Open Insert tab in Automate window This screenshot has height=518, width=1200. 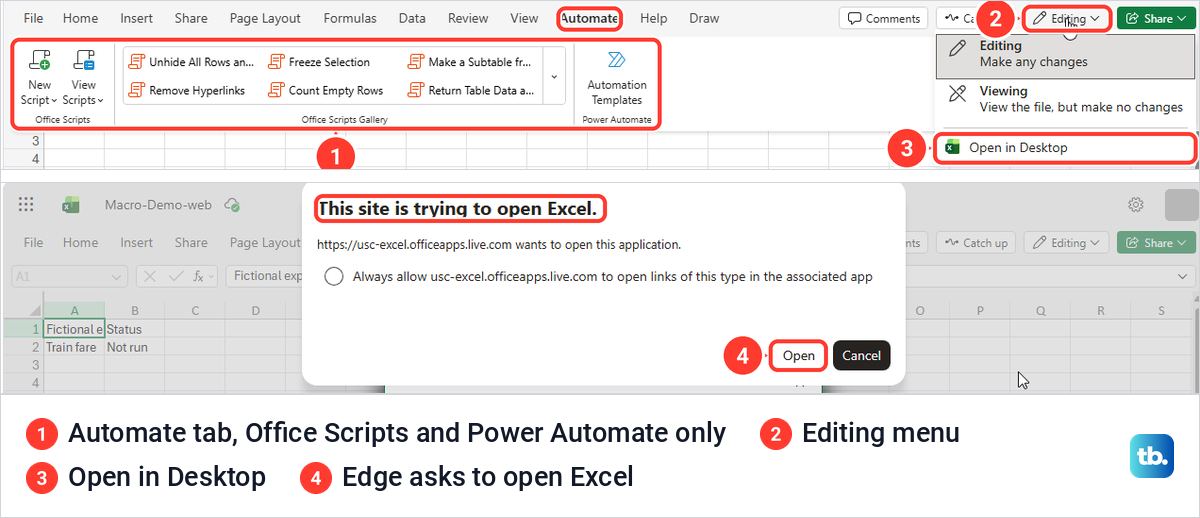click(137, 18)
